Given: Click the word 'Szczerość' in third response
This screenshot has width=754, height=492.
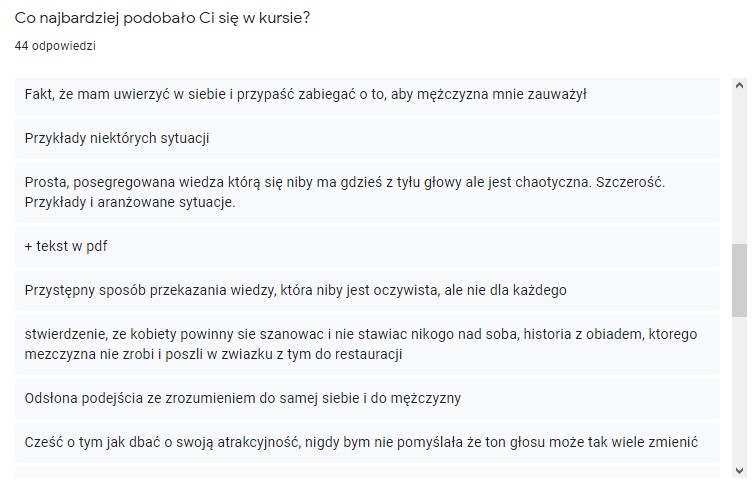Looking at the screenshot, I should (630, 183).
